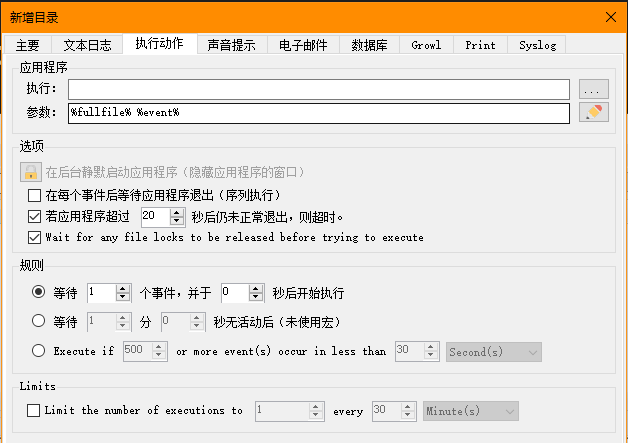Screen dimensions: 628x443
Task: Switch to the Syslog tab
Action: 538,44
